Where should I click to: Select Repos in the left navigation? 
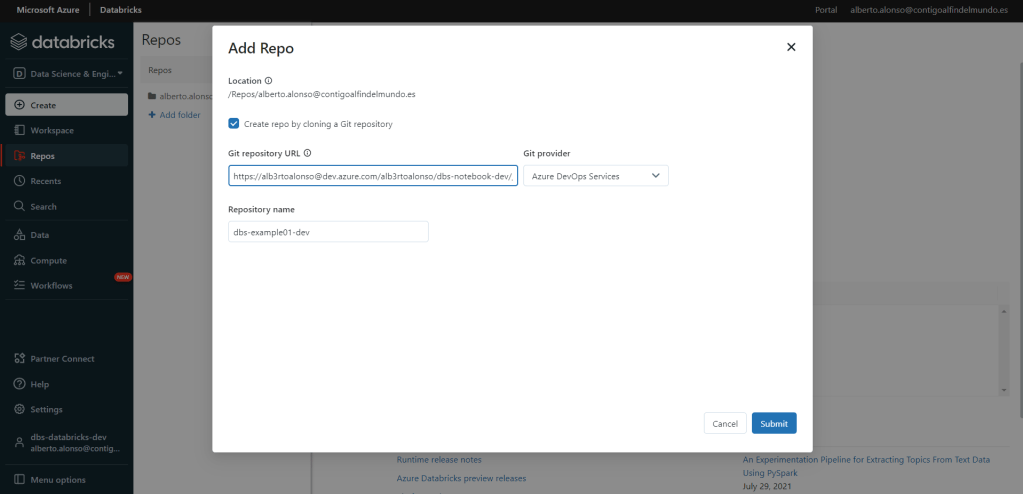[42, 156]
